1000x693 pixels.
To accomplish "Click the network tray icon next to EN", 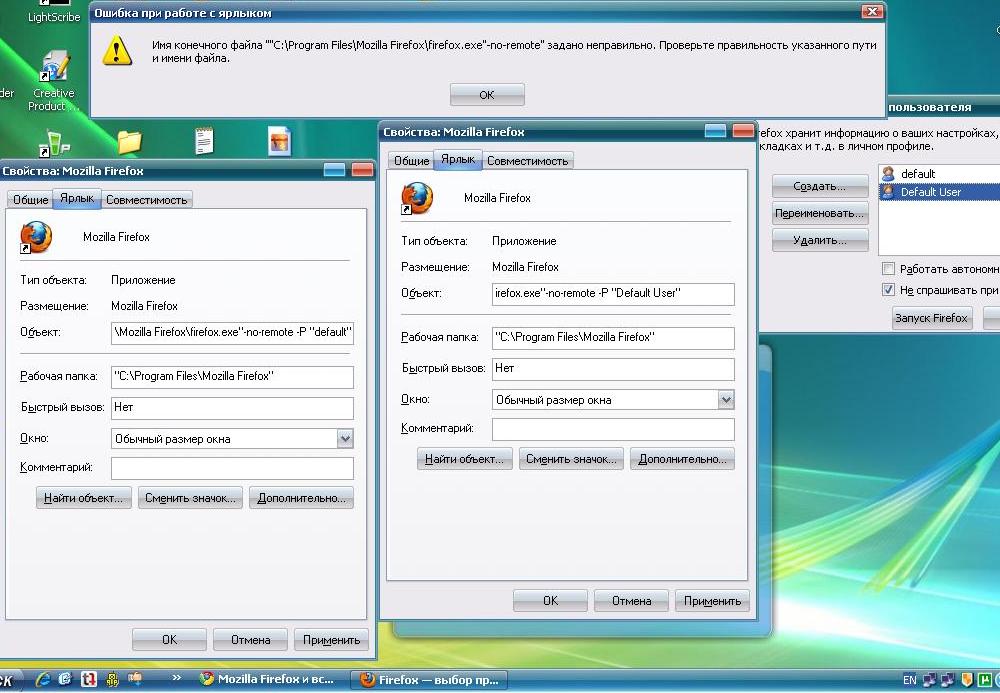I will tap(930, 680).
